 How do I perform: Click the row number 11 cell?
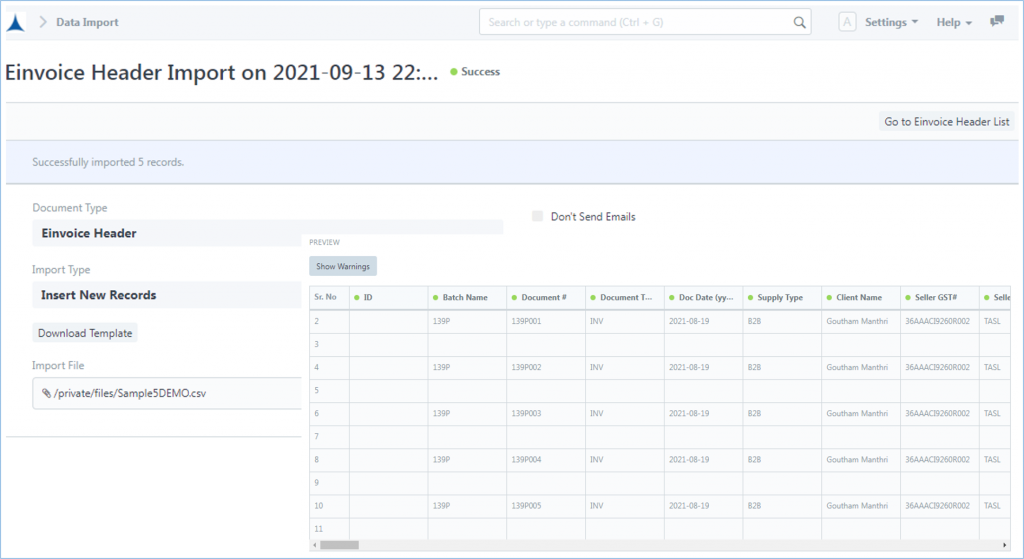click(x=329, y=529)
